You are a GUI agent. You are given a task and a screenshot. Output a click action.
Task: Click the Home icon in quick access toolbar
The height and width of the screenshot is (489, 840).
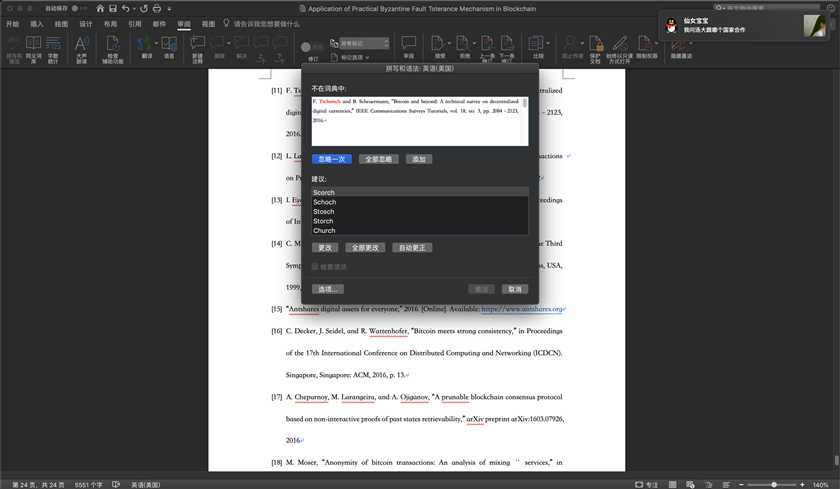[100, 9]
